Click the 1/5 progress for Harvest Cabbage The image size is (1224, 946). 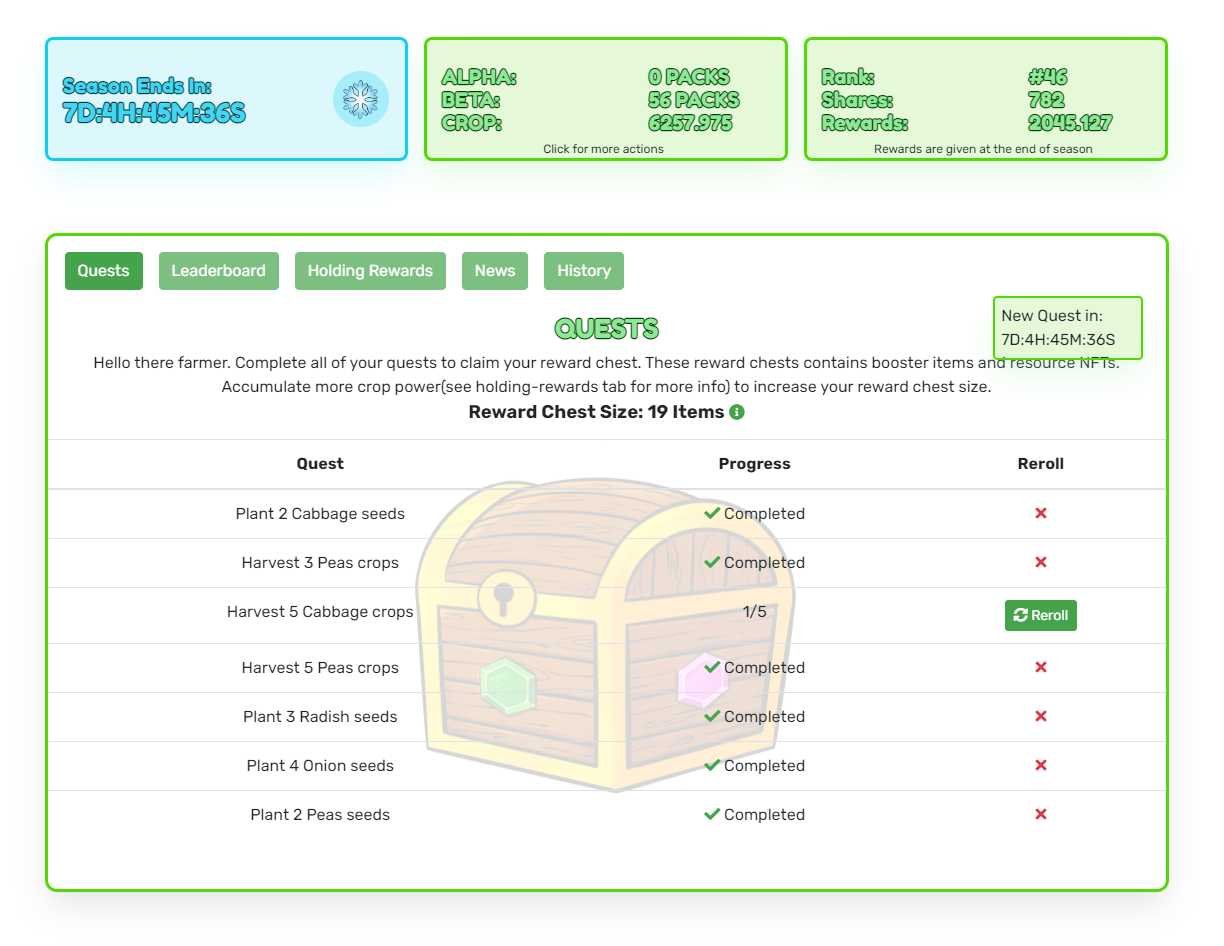[755, 611]
